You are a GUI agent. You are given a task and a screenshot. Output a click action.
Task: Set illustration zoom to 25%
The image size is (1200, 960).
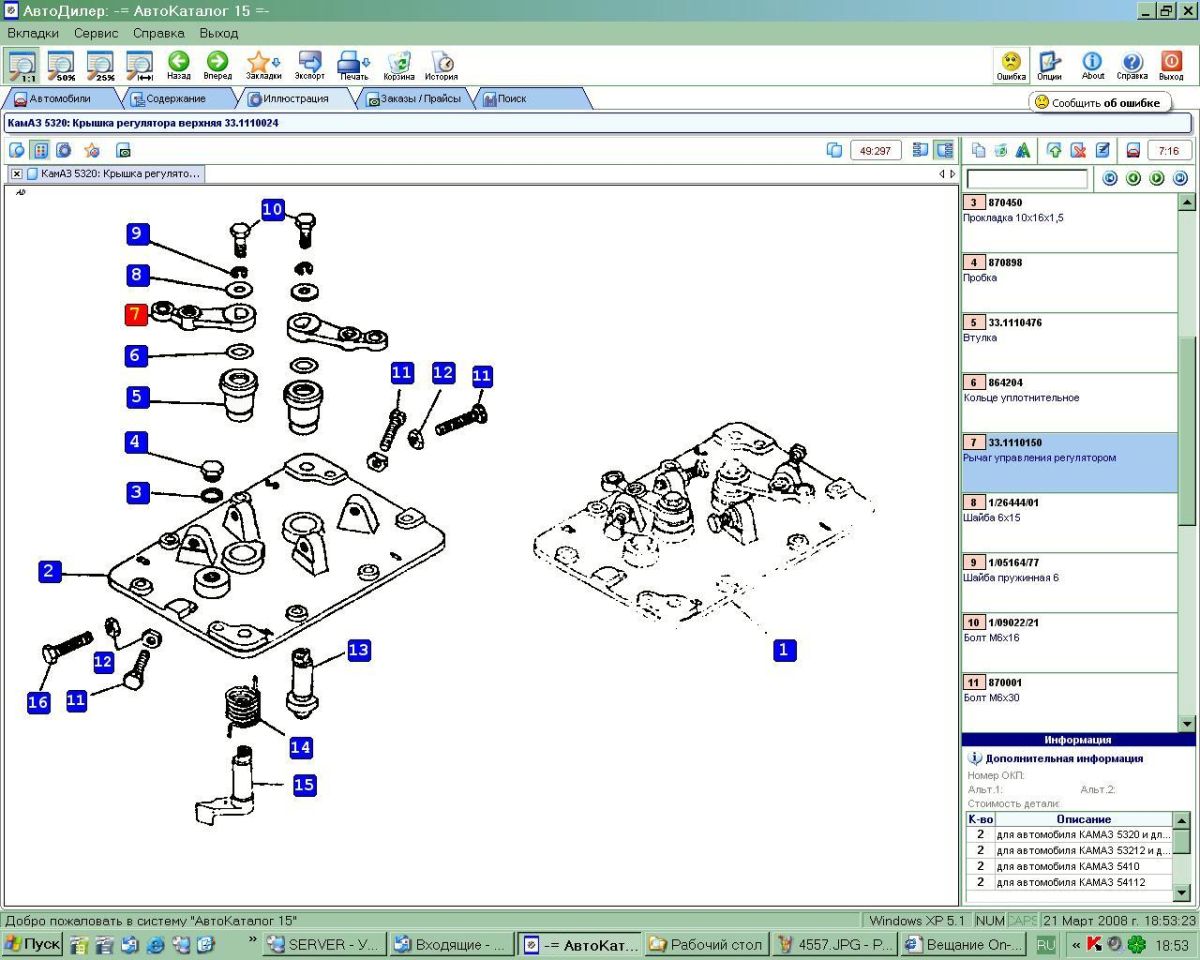[102, 65]
